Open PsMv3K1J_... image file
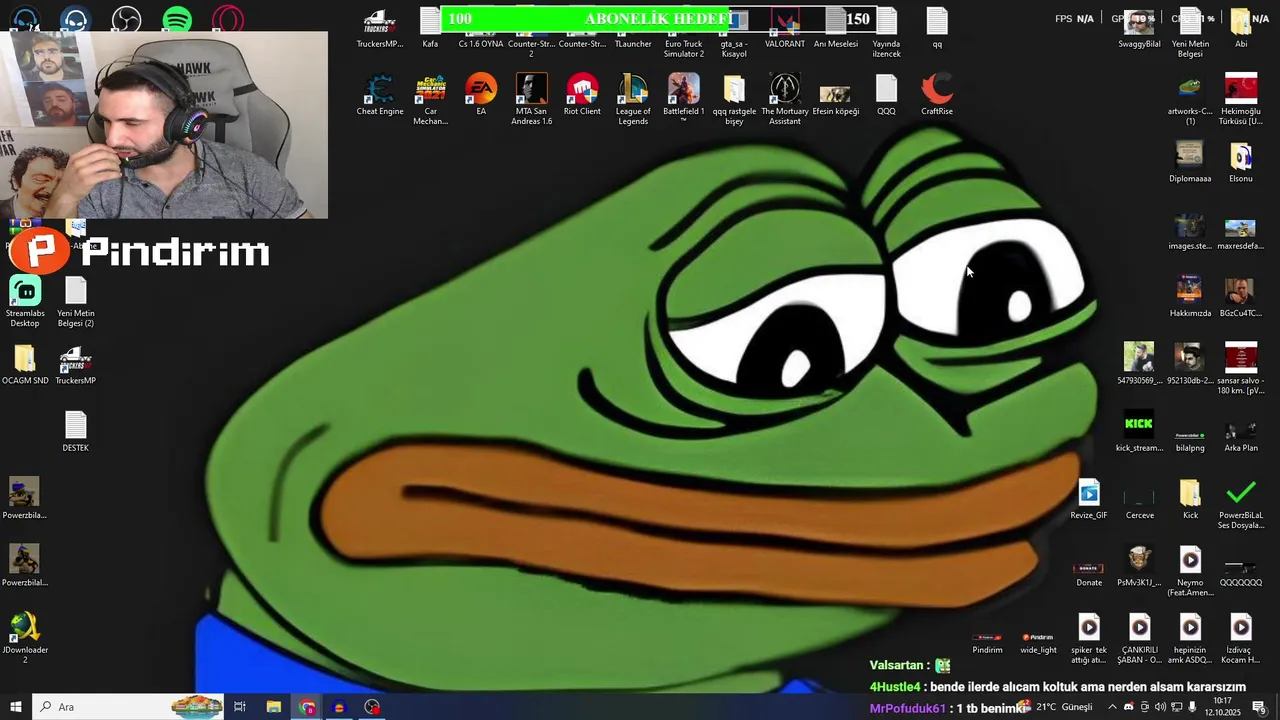Image resolution: width=1280 pixels, height=720 pixels. click(x=1139, y=566)
